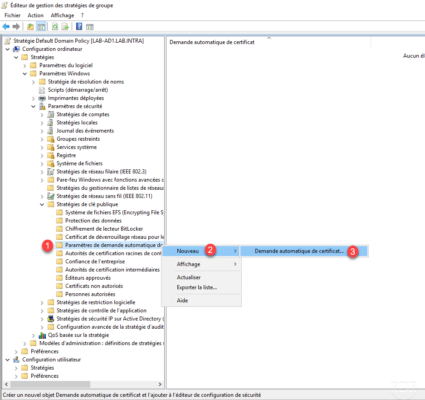Click the Export list toolbar icon
Viewport: 425px width, 400px height.
pos(65,26)
